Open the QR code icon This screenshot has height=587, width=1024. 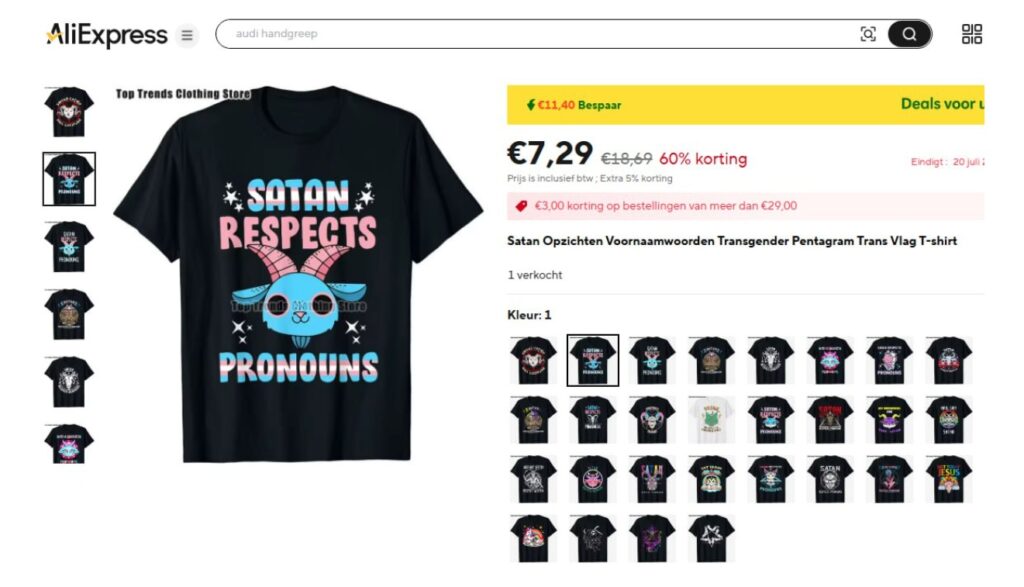(972, 34)
